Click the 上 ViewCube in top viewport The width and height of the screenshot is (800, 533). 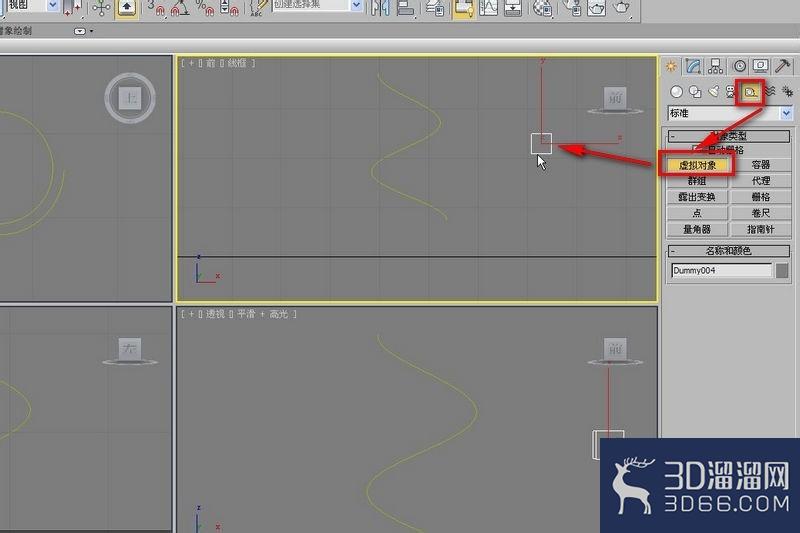(x=130, y=98)
